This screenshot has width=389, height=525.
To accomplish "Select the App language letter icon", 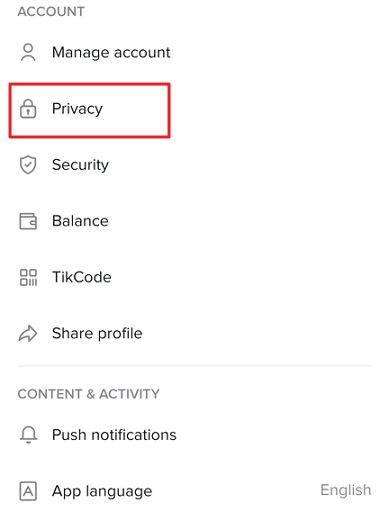I will [x=28, y=491].
